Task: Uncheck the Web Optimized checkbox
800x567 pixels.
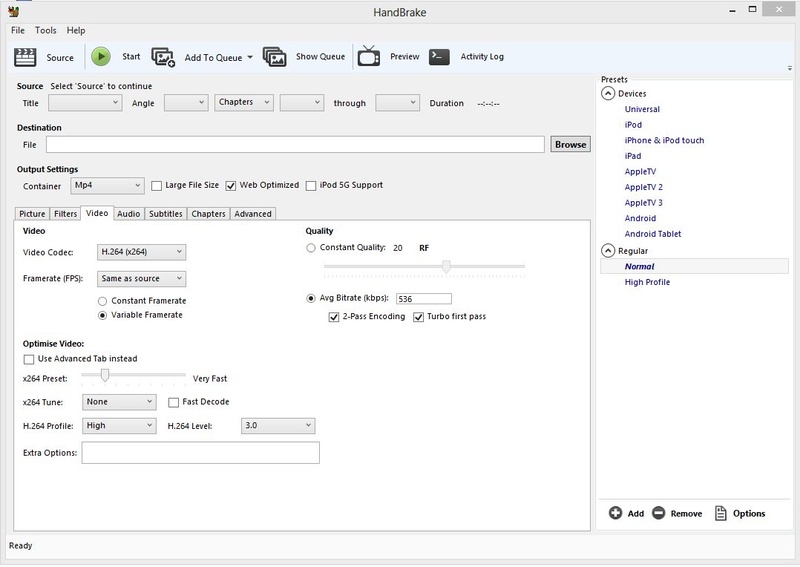Action: point(231,185)
